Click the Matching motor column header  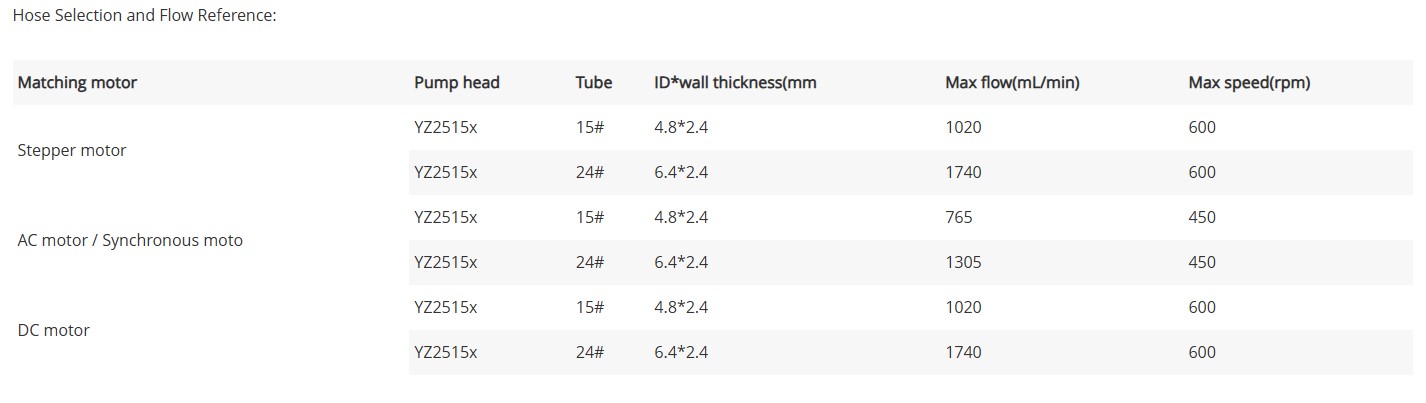click(x=77, y=83)
